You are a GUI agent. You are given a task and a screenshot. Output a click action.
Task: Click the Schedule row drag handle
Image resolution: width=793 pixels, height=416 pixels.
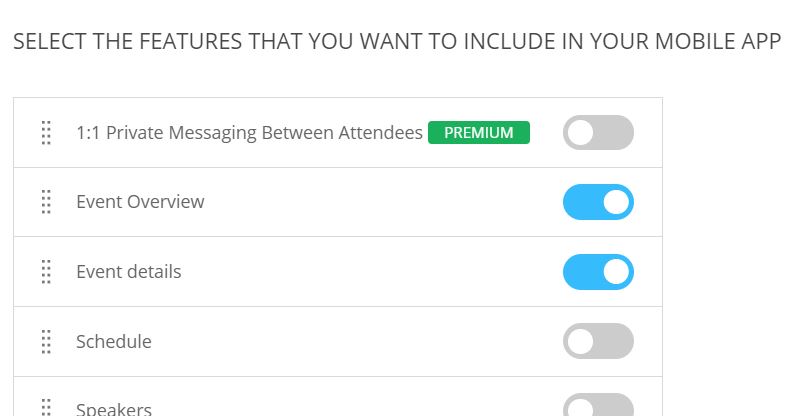click(x=46, y=342)
